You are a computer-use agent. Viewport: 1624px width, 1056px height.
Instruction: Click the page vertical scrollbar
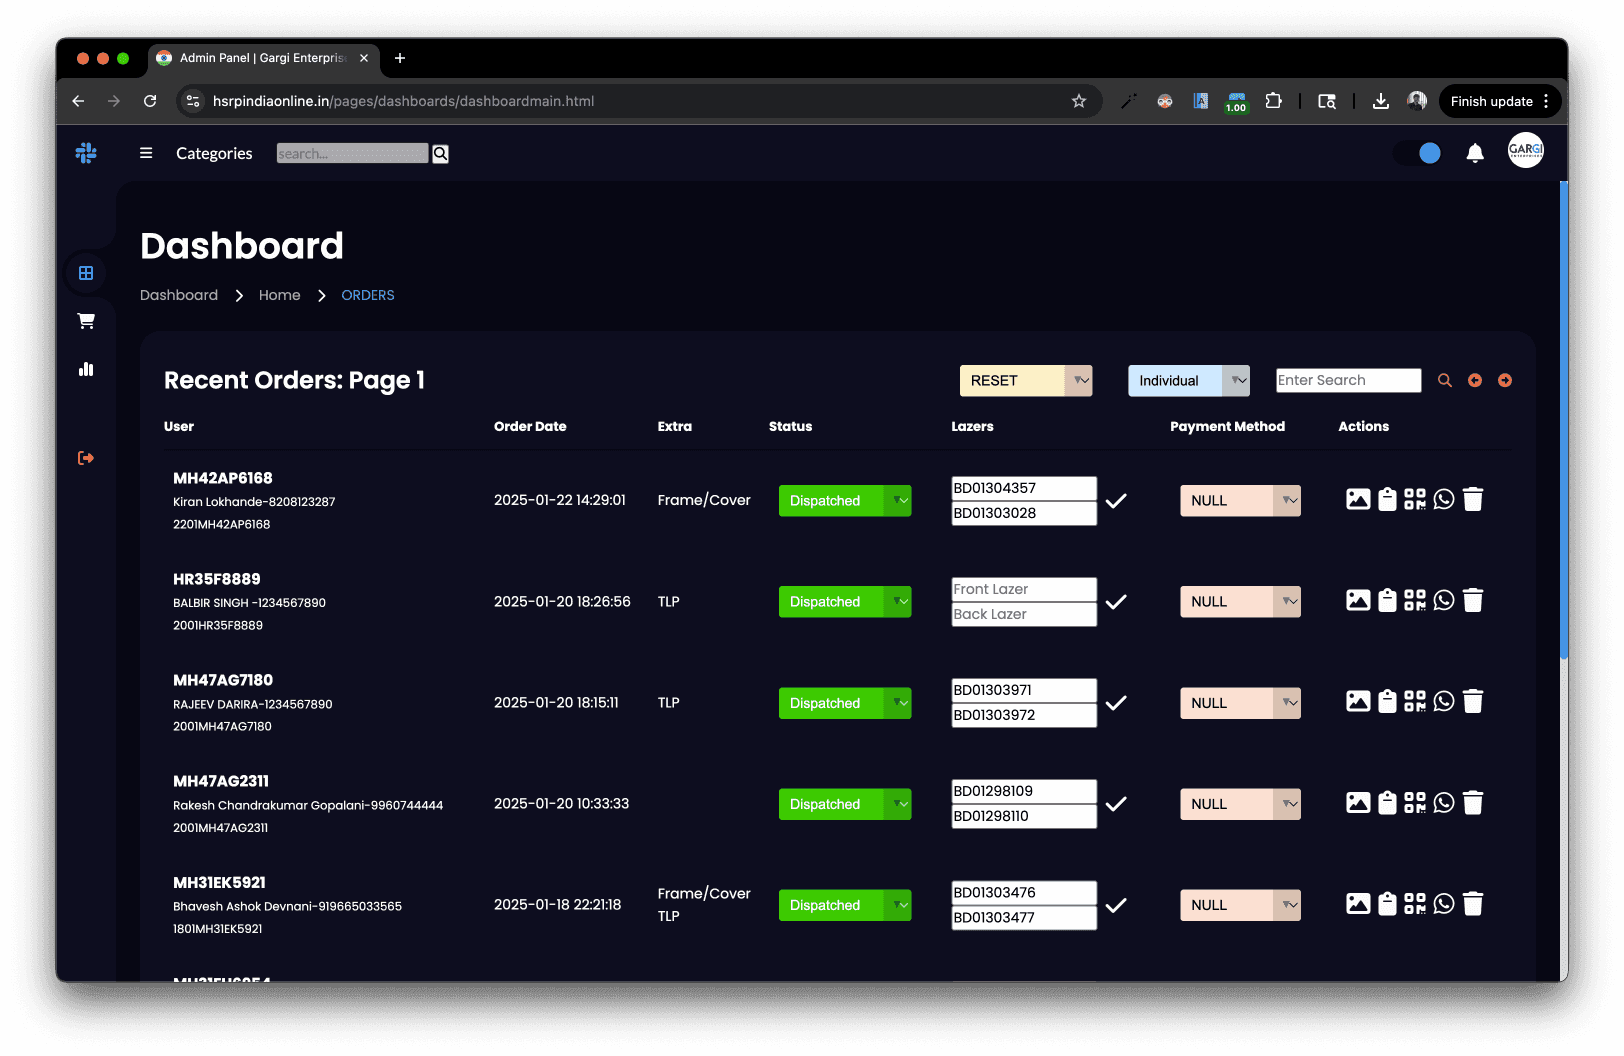[1564, 420]
